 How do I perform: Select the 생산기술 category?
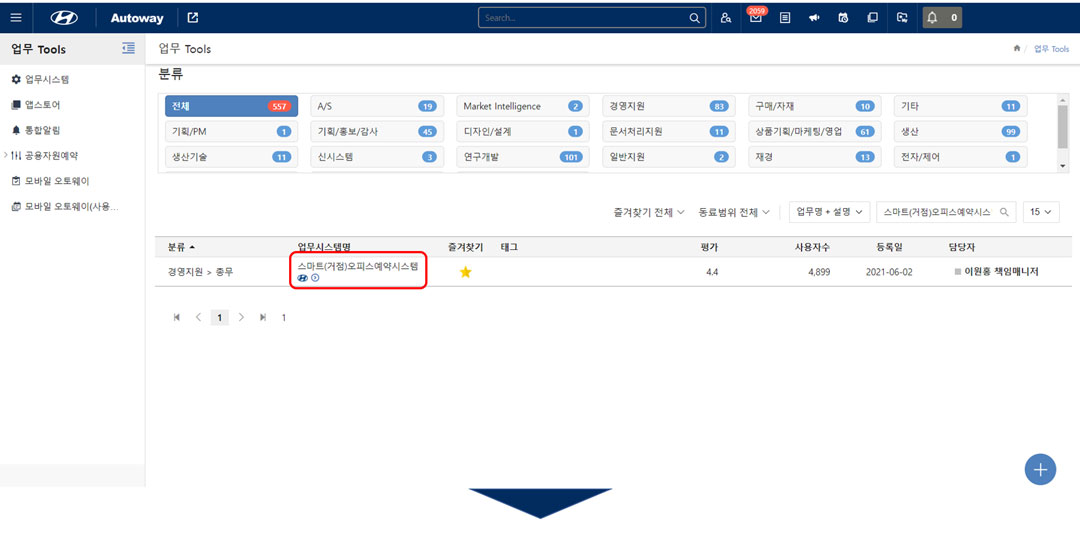pos(231,157)
